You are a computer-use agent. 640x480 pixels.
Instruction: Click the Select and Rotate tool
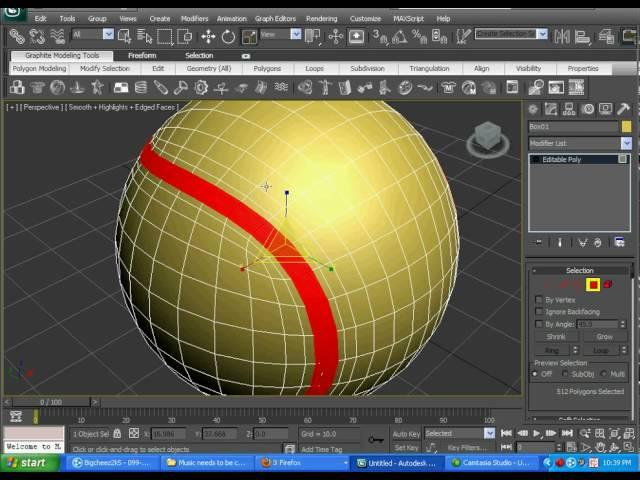coord(228,36)
